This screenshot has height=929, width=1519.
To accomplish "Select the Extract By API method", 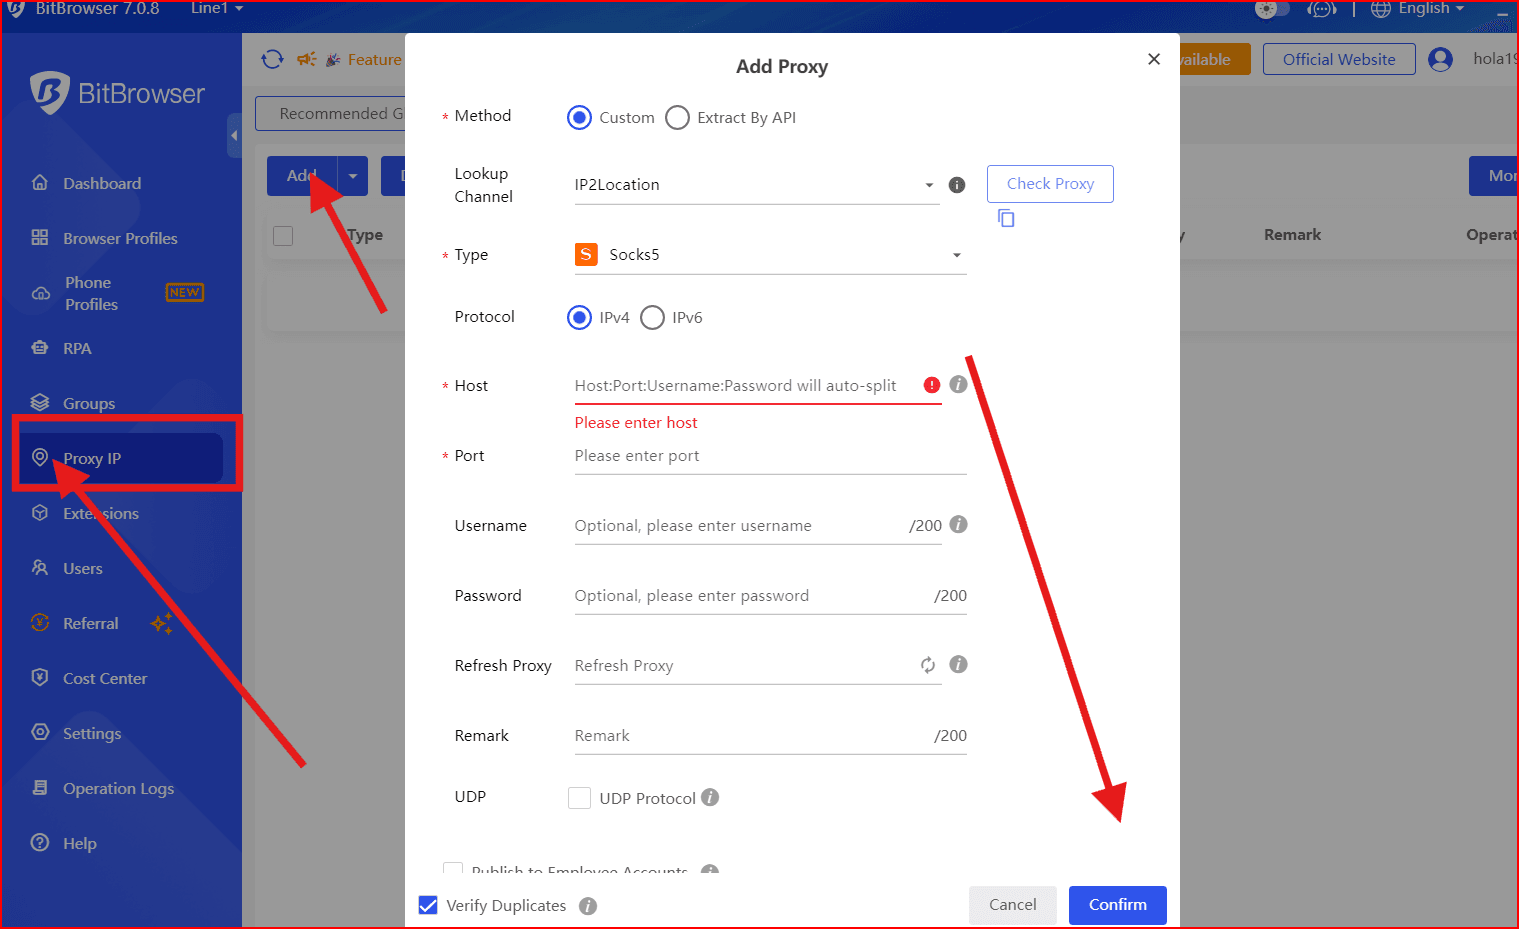I will 678,118.
